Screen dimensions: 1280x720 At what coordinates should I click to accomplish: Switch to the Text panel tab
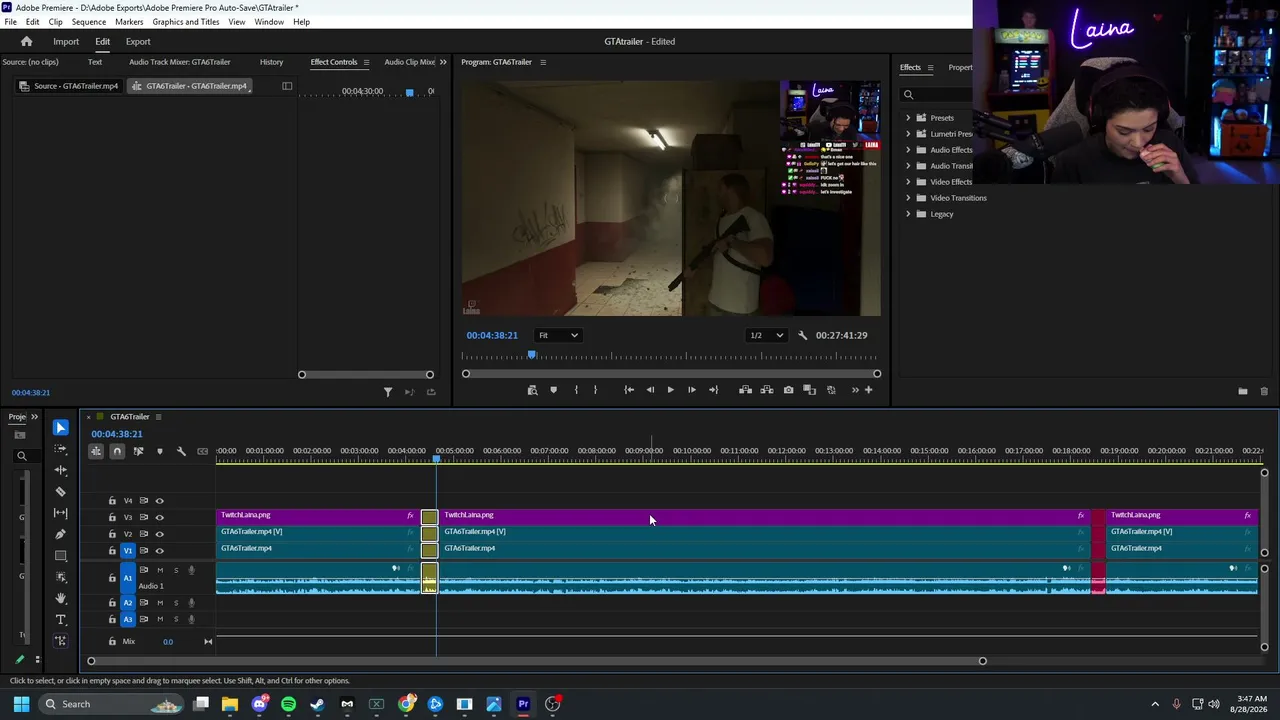click(x=95, y=62)
